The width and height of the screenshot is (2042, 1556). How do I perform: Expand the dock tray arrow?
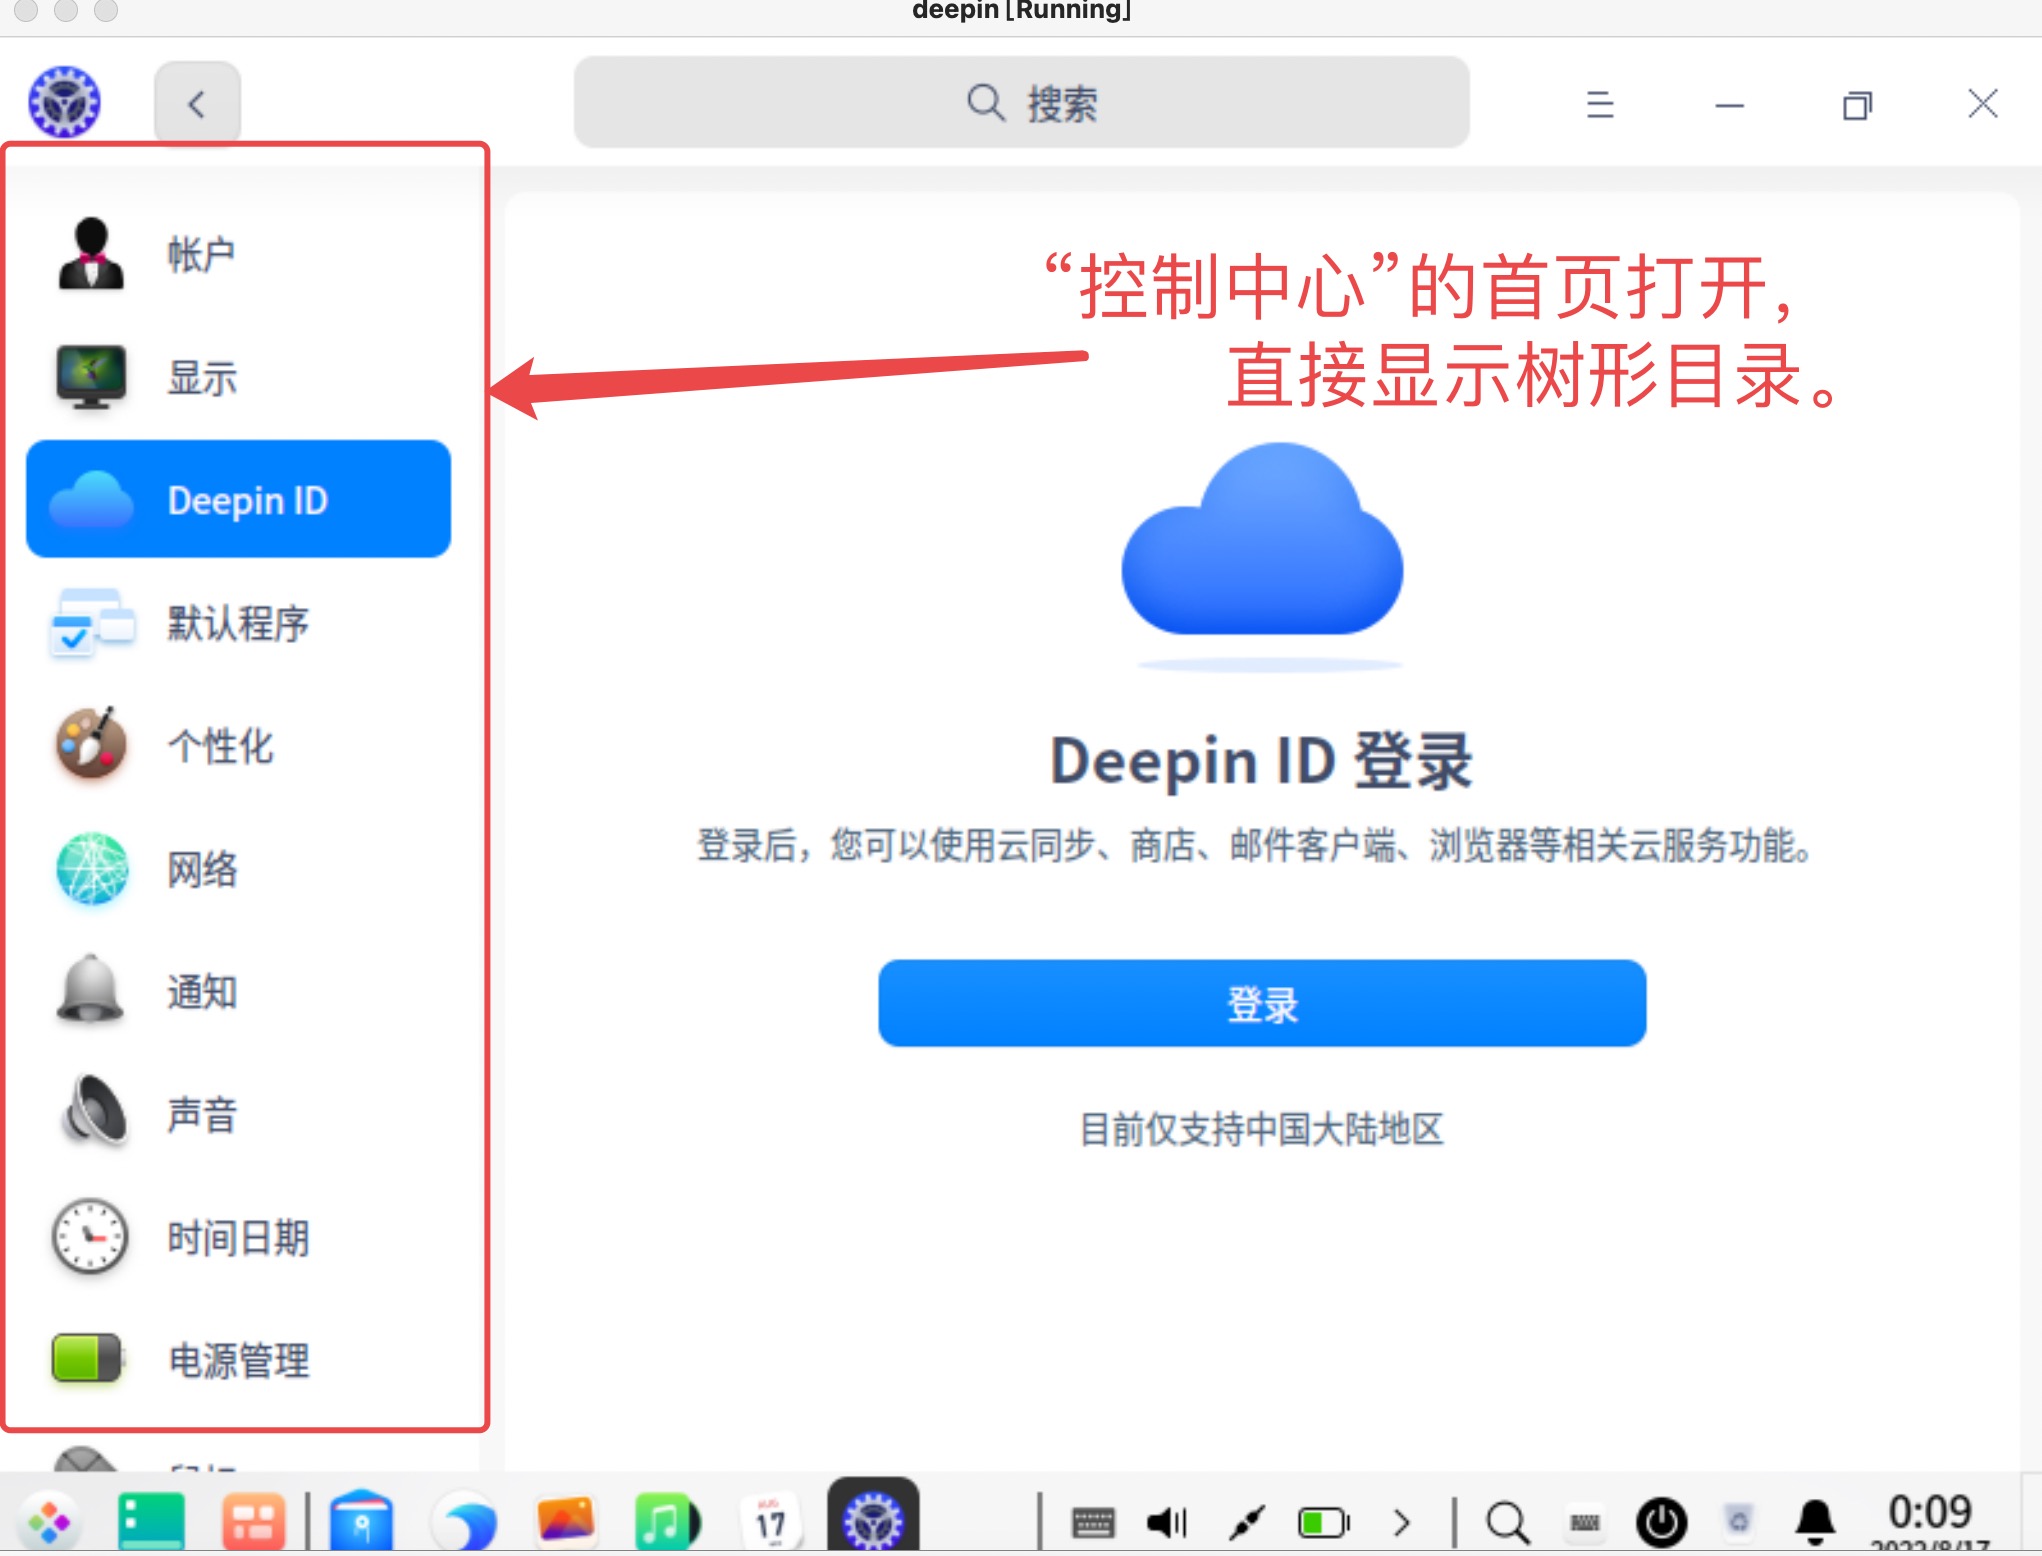click(x=1402, y=1522)
